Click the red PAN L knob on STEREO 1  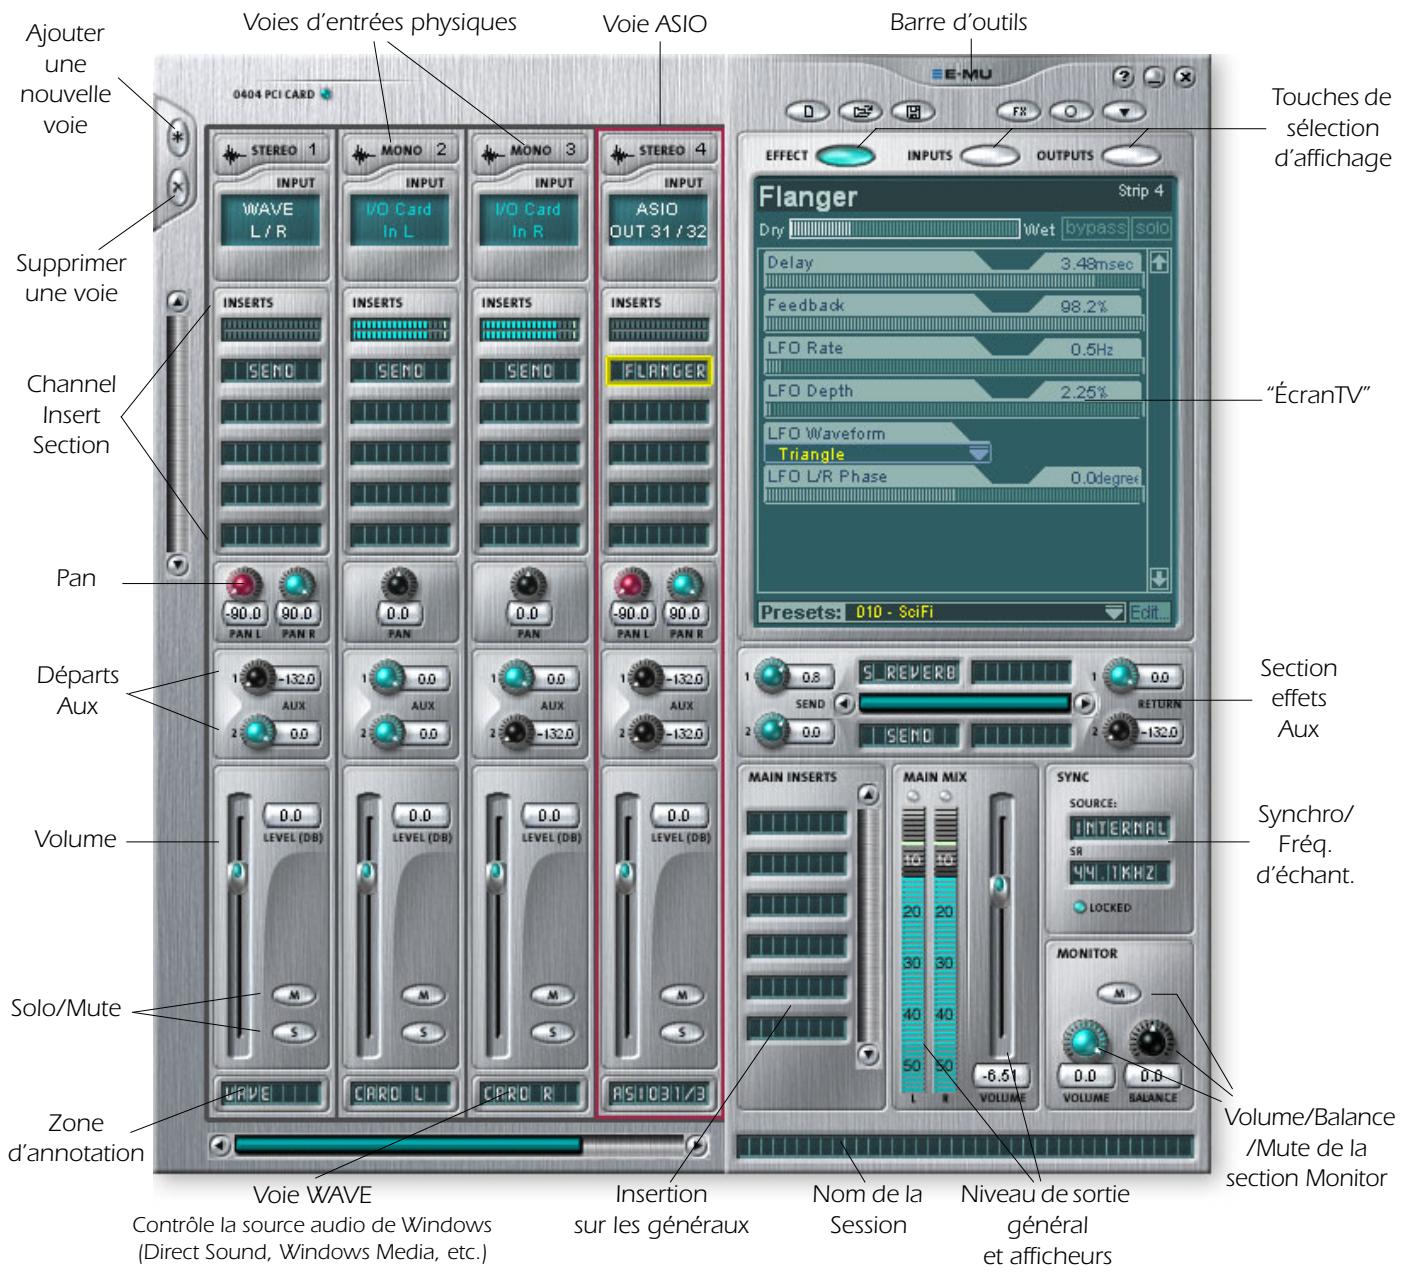(x=243, y=585)
